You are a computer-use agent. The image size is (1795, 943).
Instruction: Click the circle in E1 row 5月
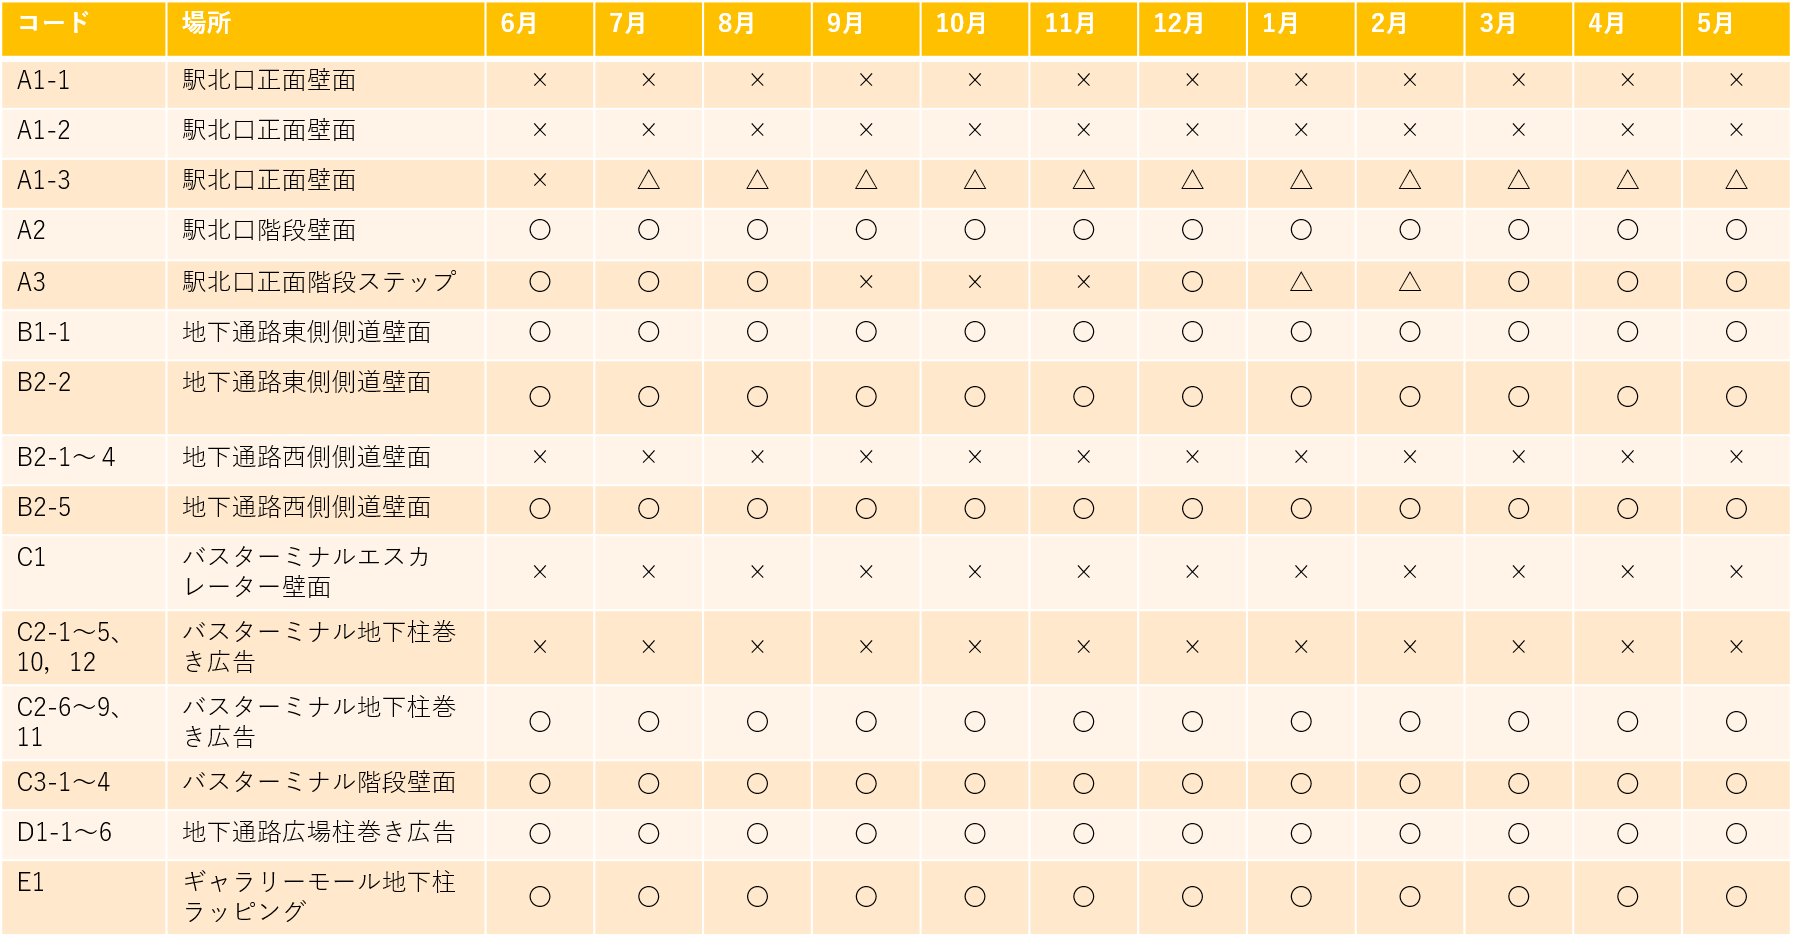click(1736, 897)
